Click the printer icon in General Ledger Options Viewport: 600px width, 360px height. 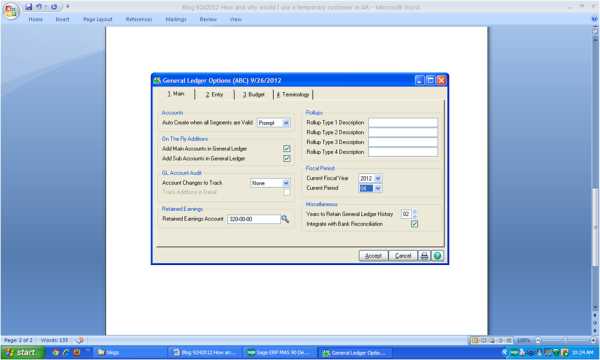pos(424,256)
